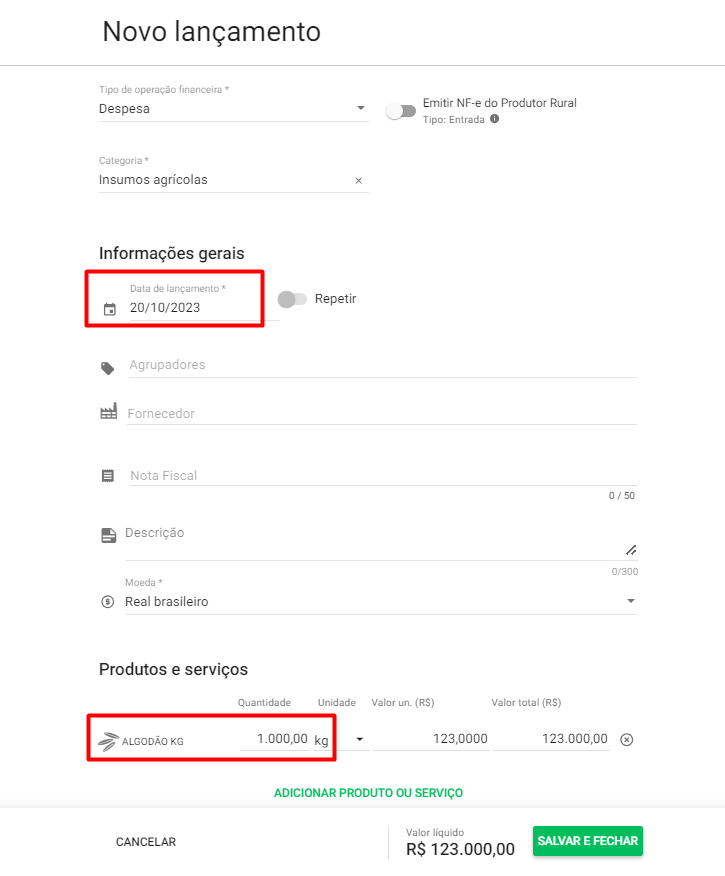Click the tag icon next to Agrupadores
The width and height of the screenshot is (725, 876).
point(108,368)
